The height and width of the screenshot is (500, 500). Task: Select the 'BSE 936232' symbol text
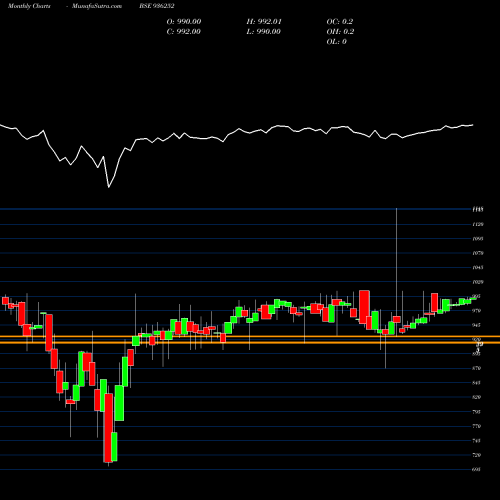[x=157, y=6]
